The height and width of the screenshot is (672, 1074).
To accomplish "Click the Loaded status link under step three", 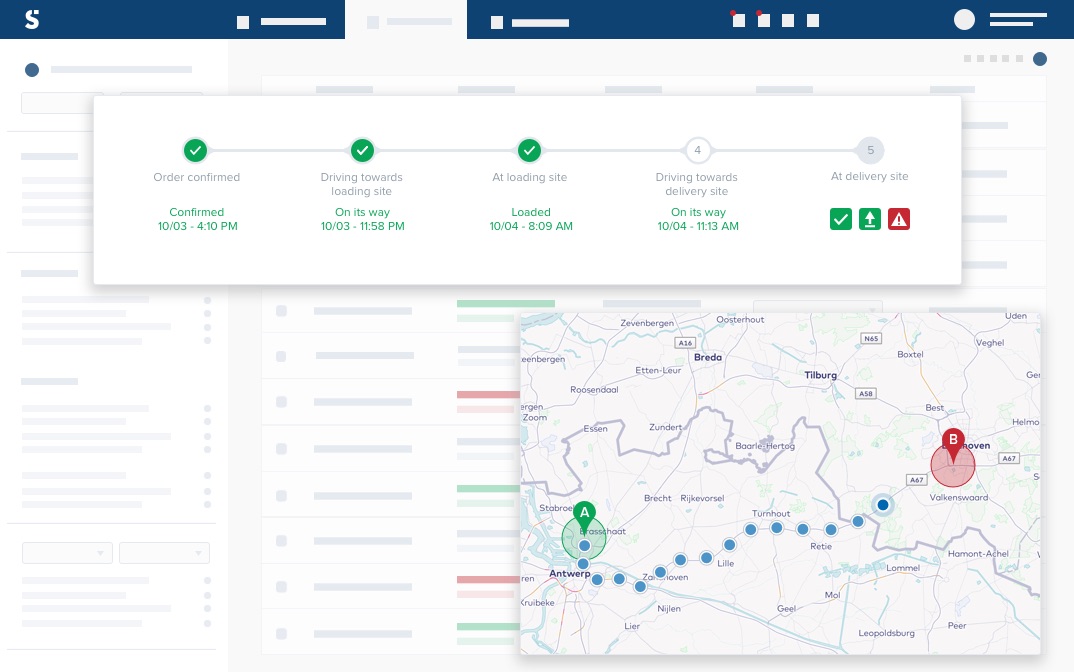I will pyautogui.click(x=531, y=212).
